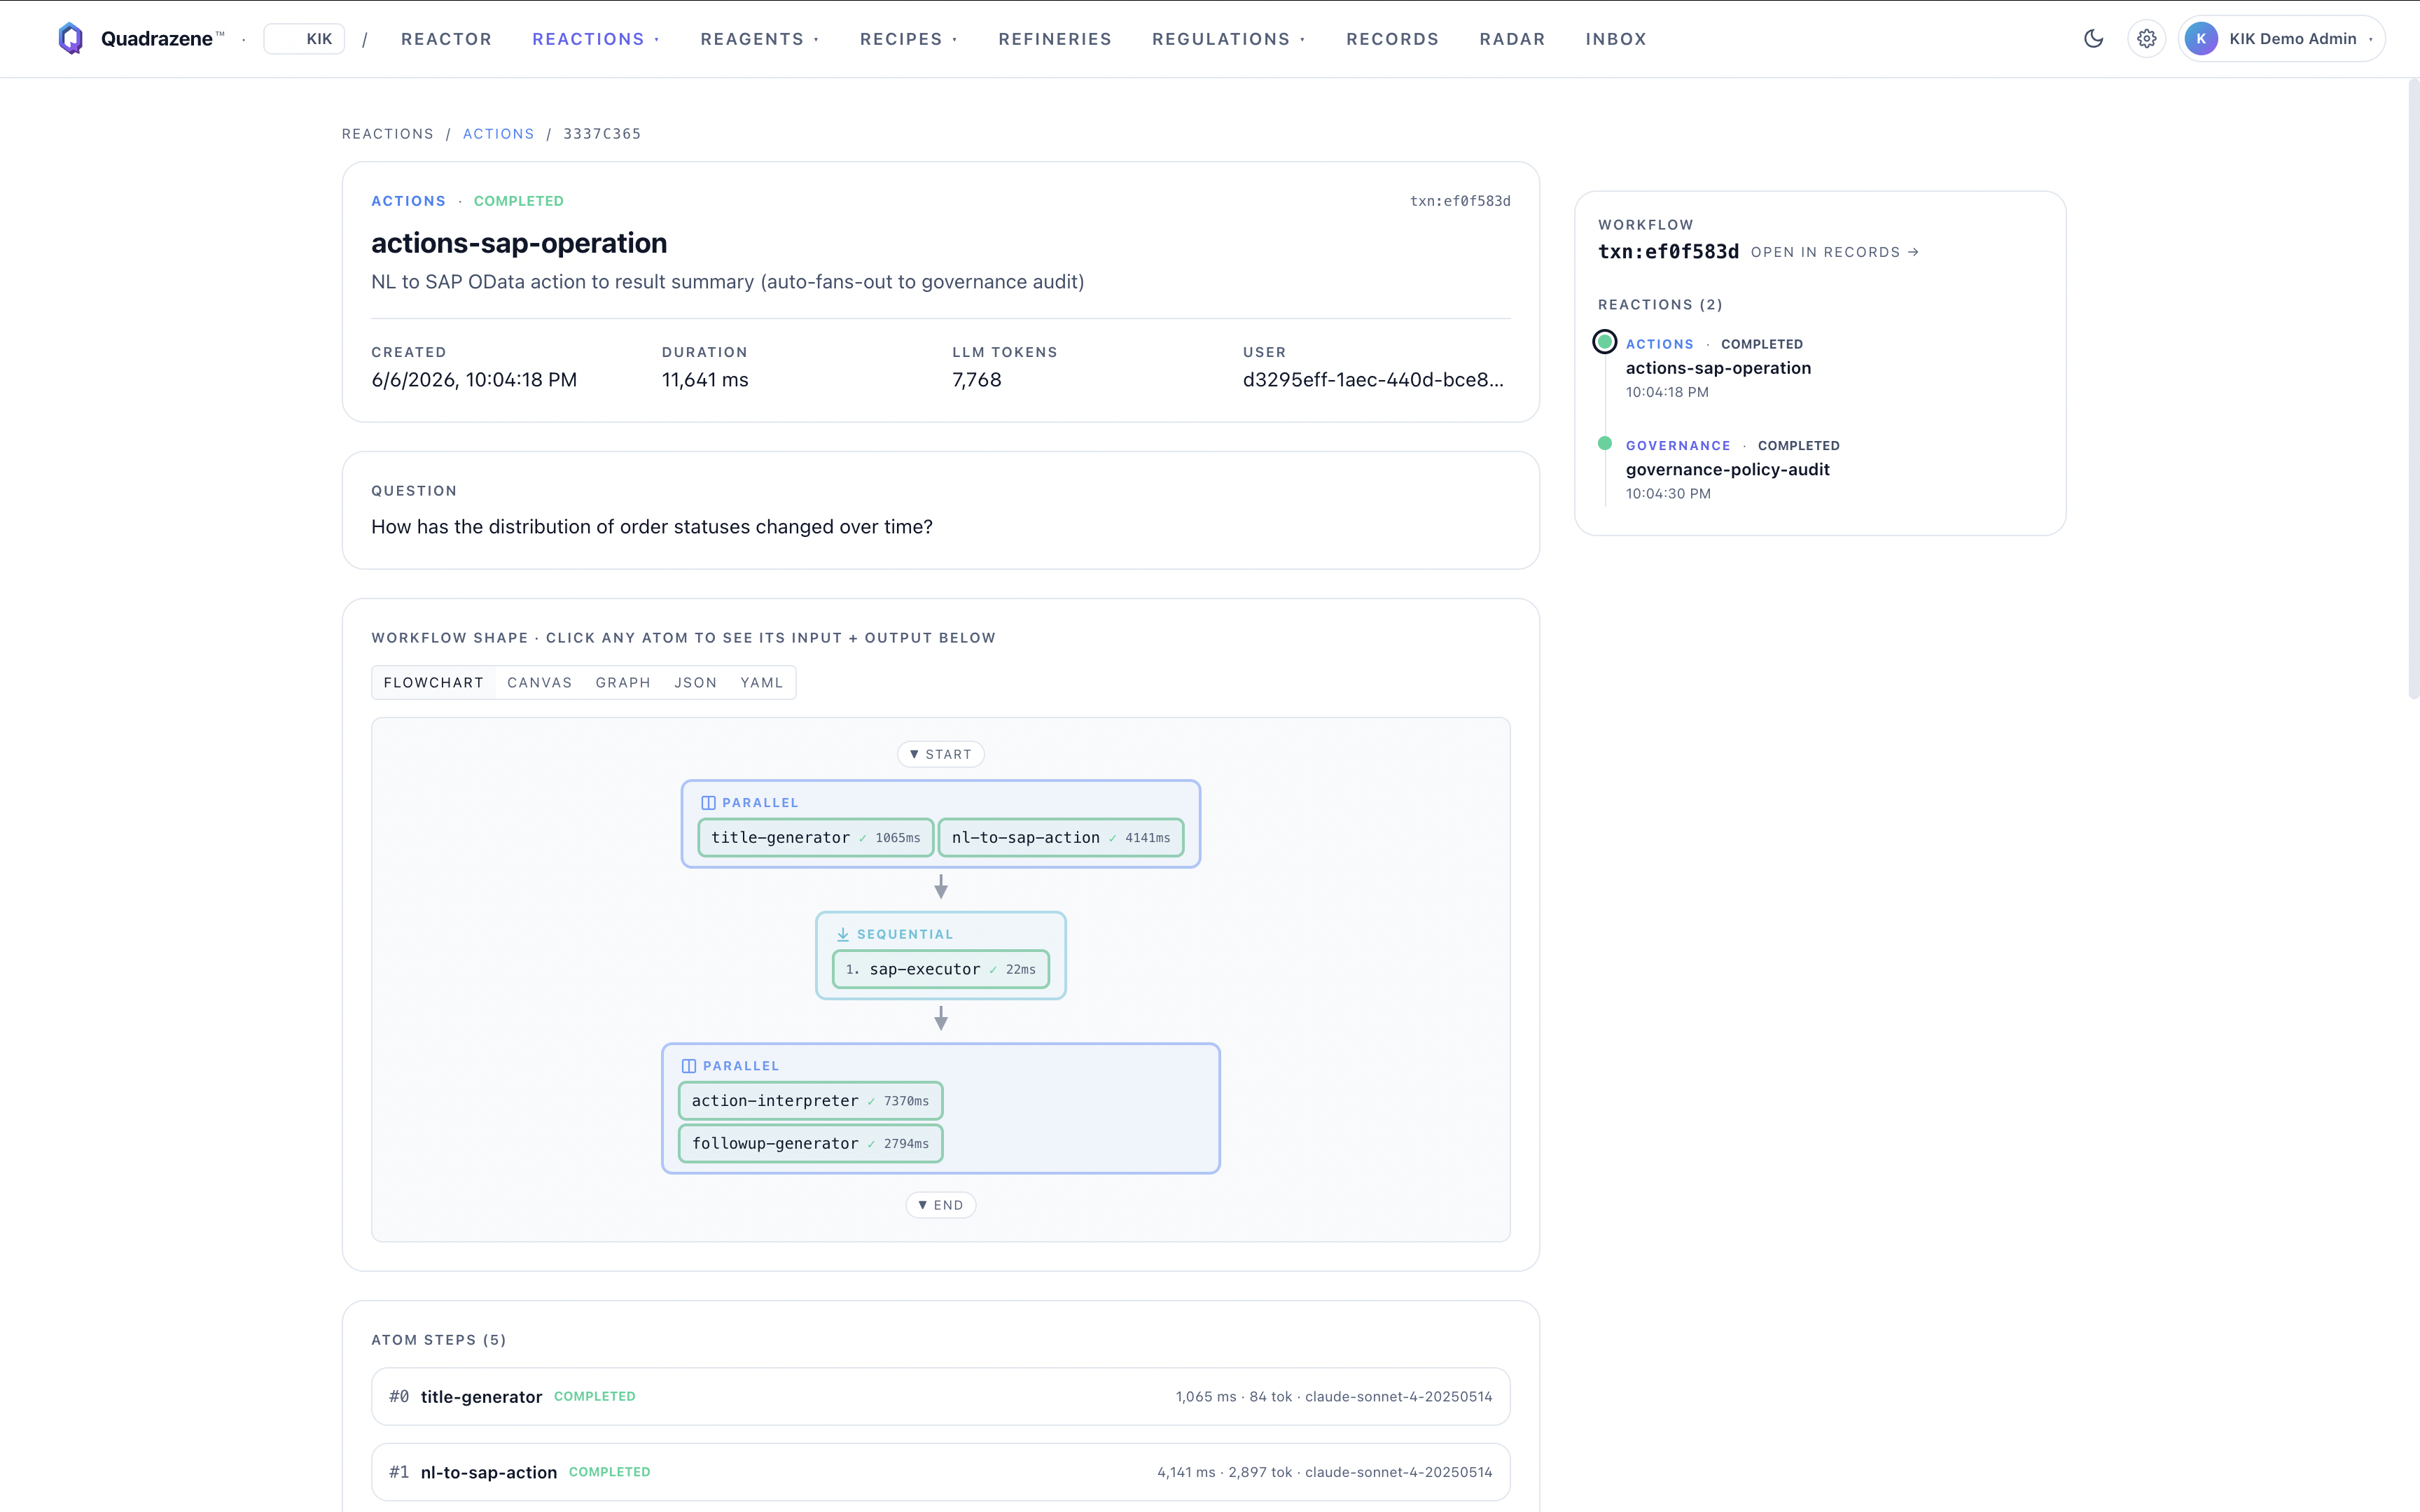This screenshot has height=1512, width=2420.
Task: Toggle dark mode with the moon icon
Action: pos(2093,38)
